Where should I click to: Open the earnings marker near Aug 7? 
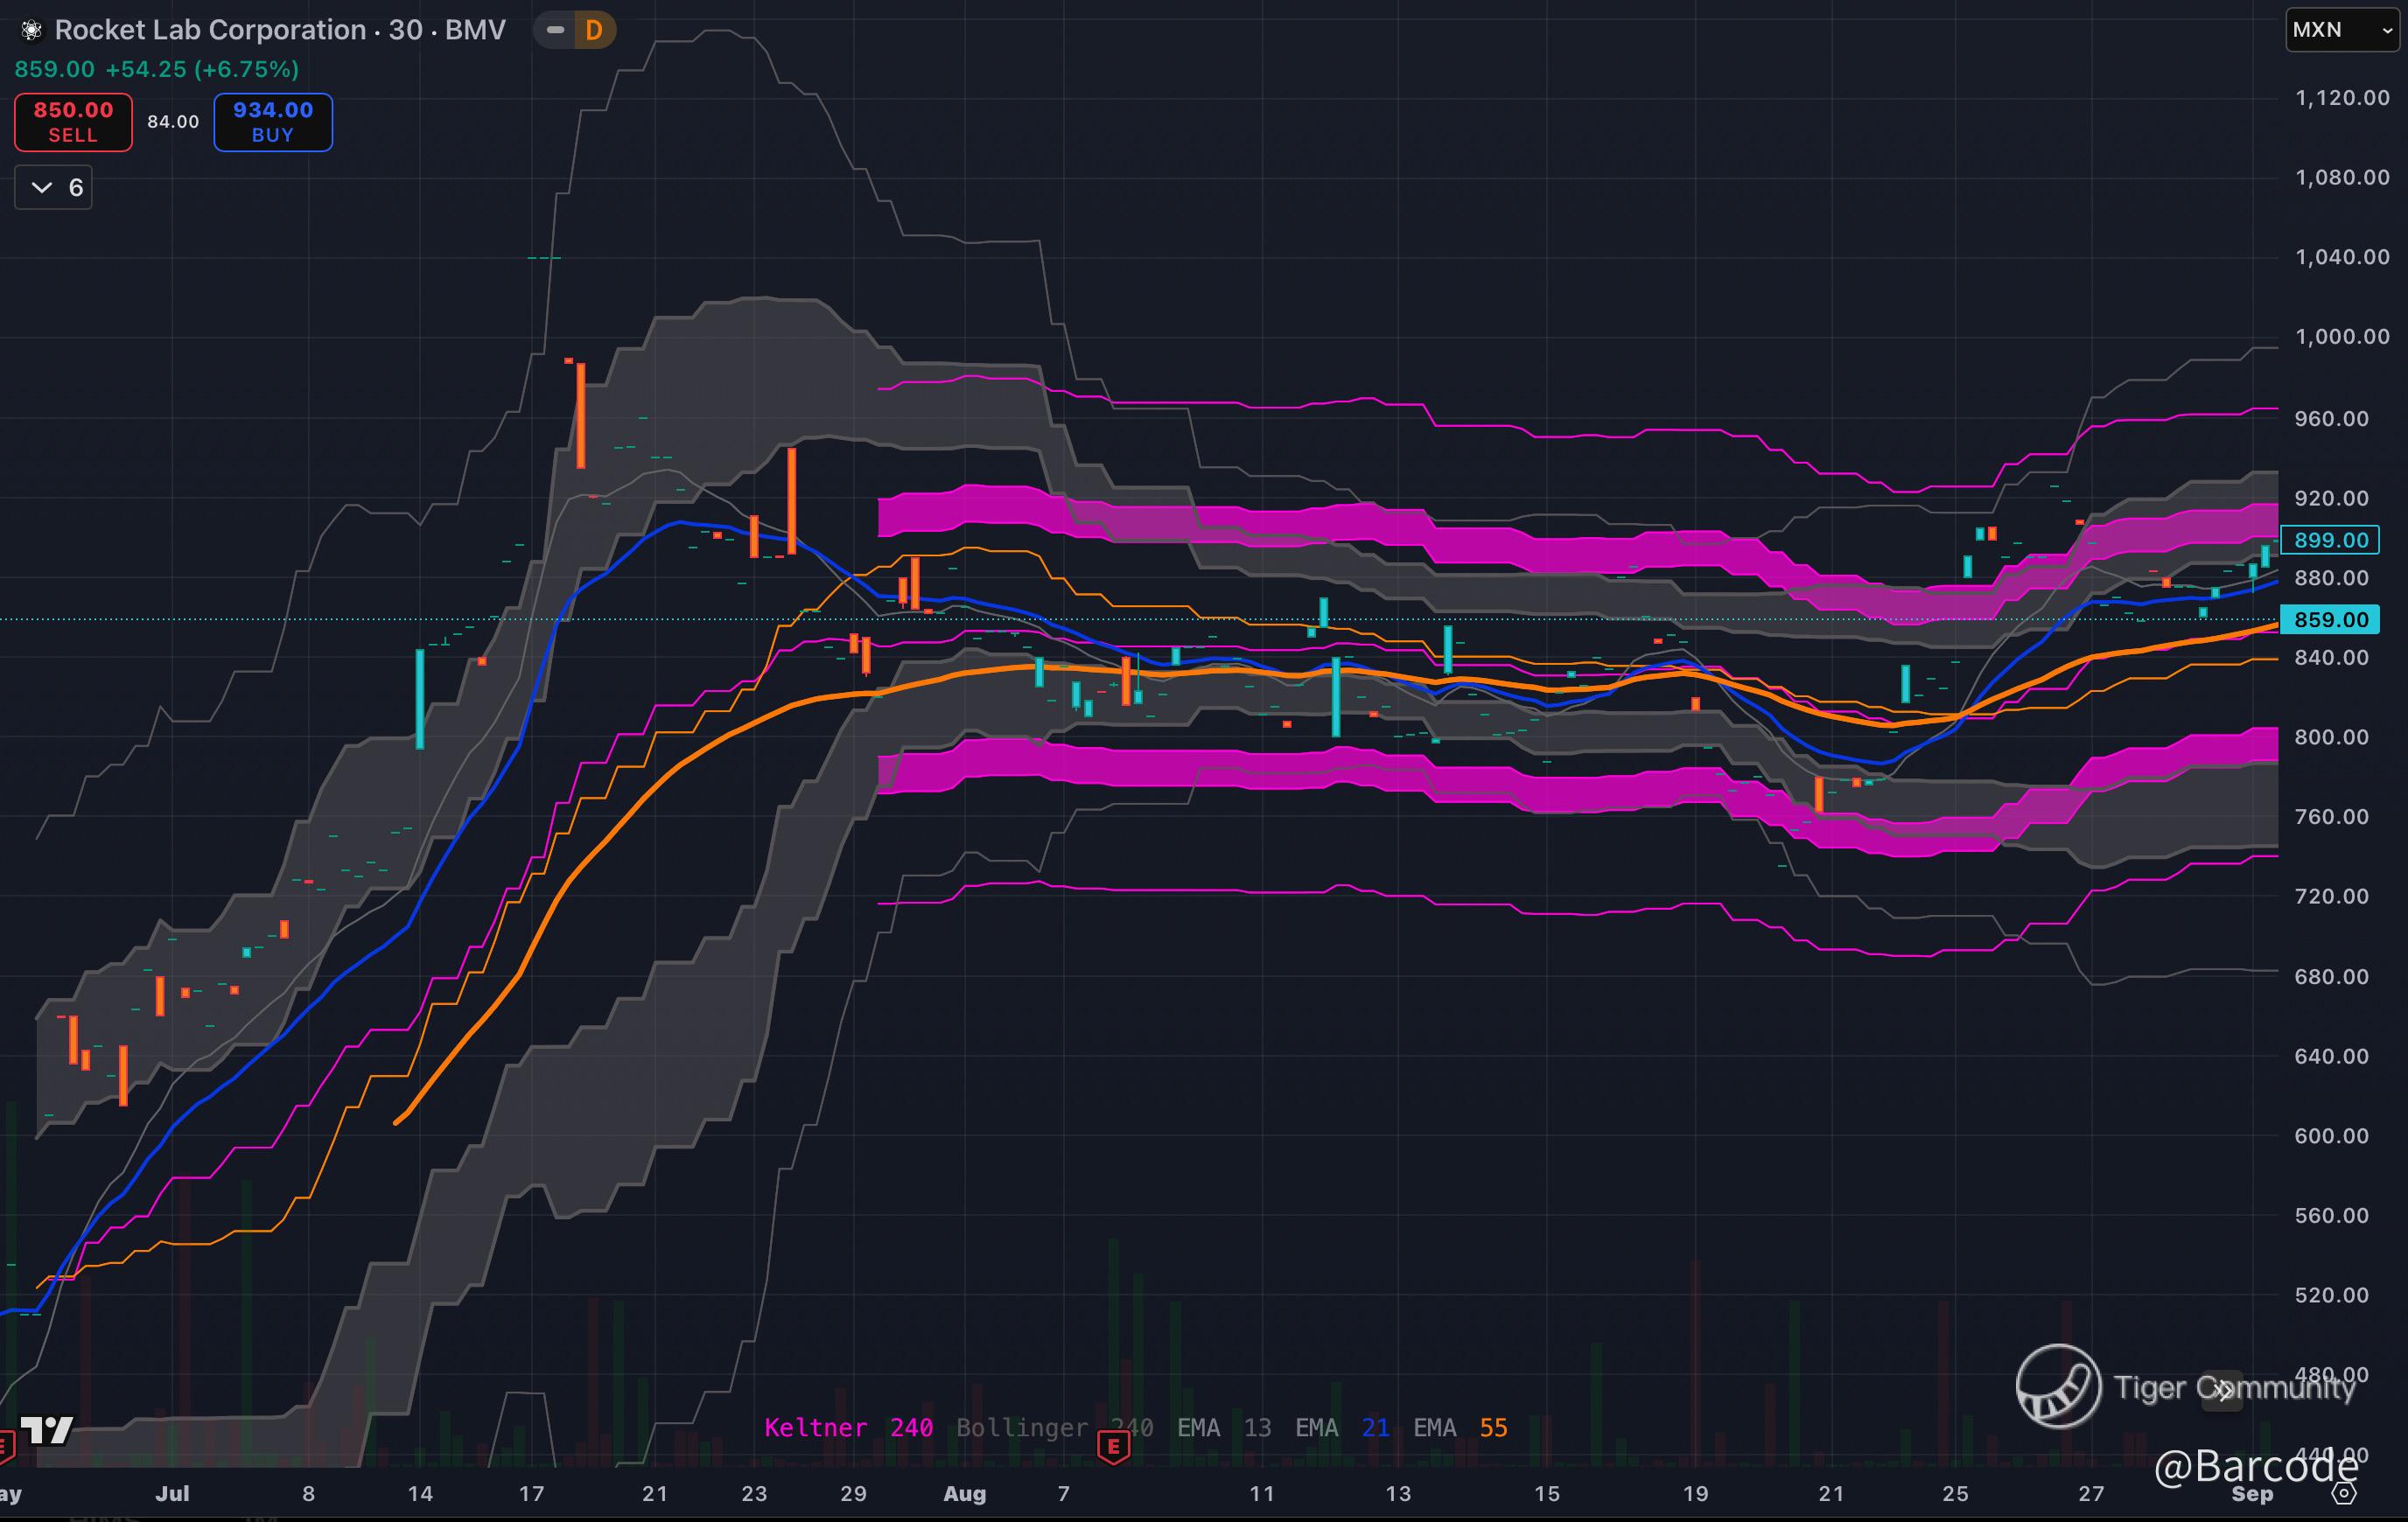click(x=1112, y=1447)
